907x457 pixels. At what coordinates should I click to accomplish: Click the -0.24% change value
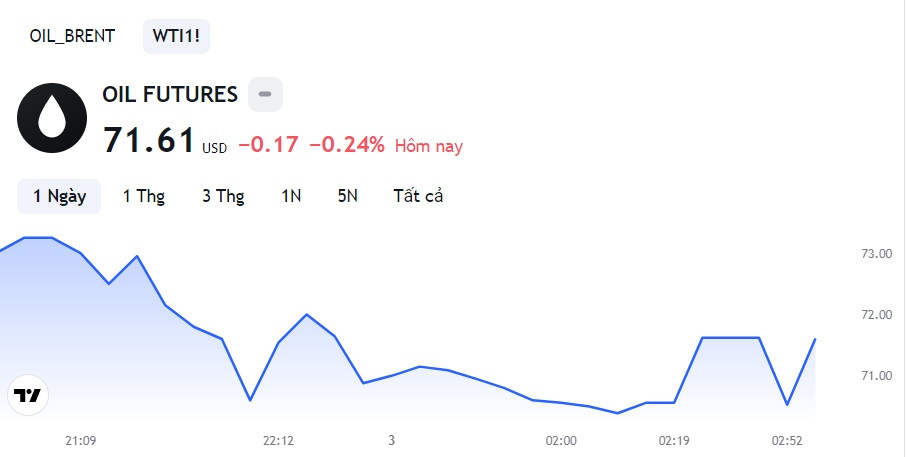[347, 145]
